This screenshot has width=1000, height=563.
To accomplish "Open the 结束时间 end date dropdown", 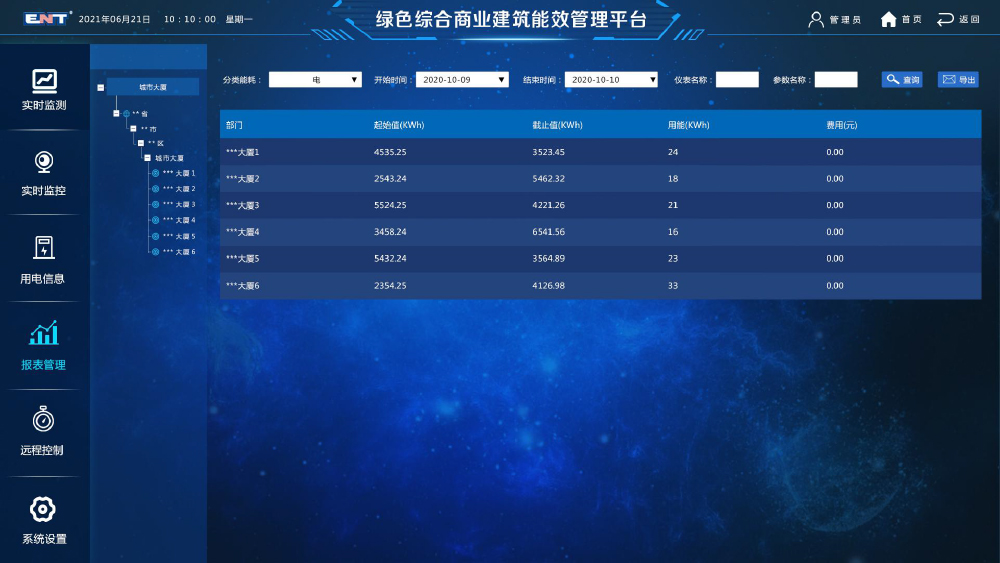I will pos(610,80).
